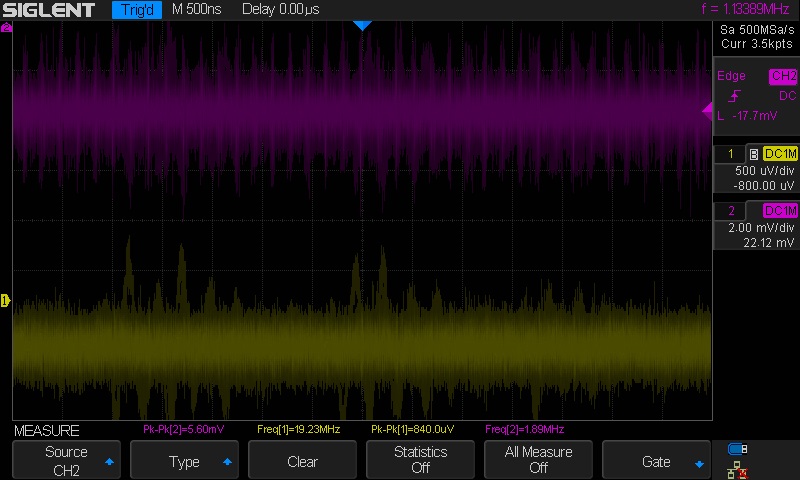Click the blue arrow on Source button
800x480 pixels.
coord(109,462)
